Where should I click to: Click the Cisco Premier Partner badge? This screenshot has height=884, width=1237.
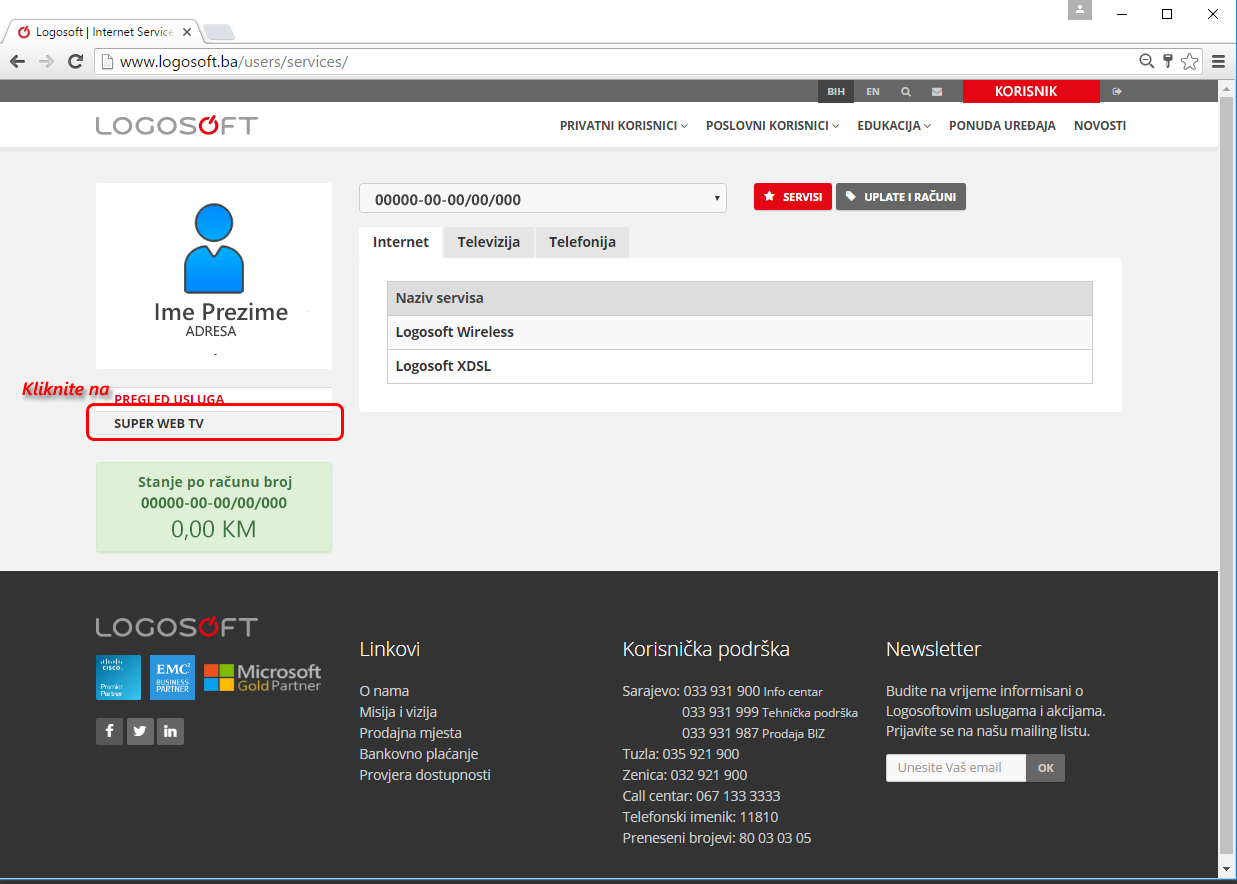119,677
